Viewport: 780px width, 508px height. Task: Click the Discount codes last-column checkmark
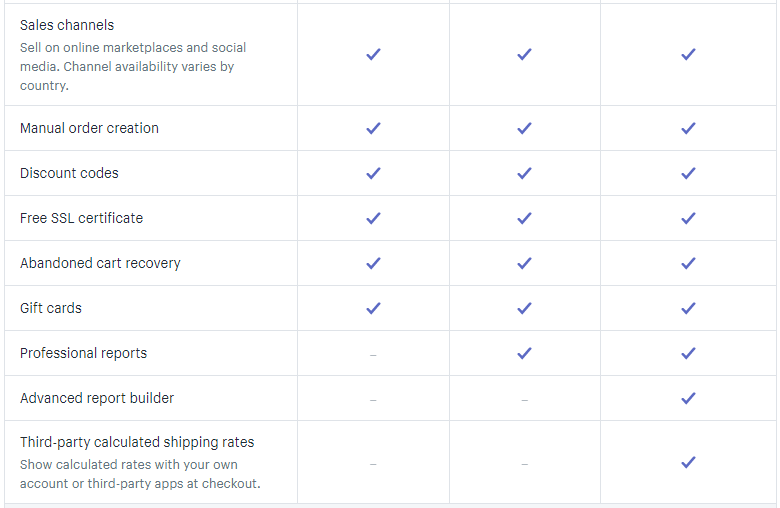click(688, 173)
